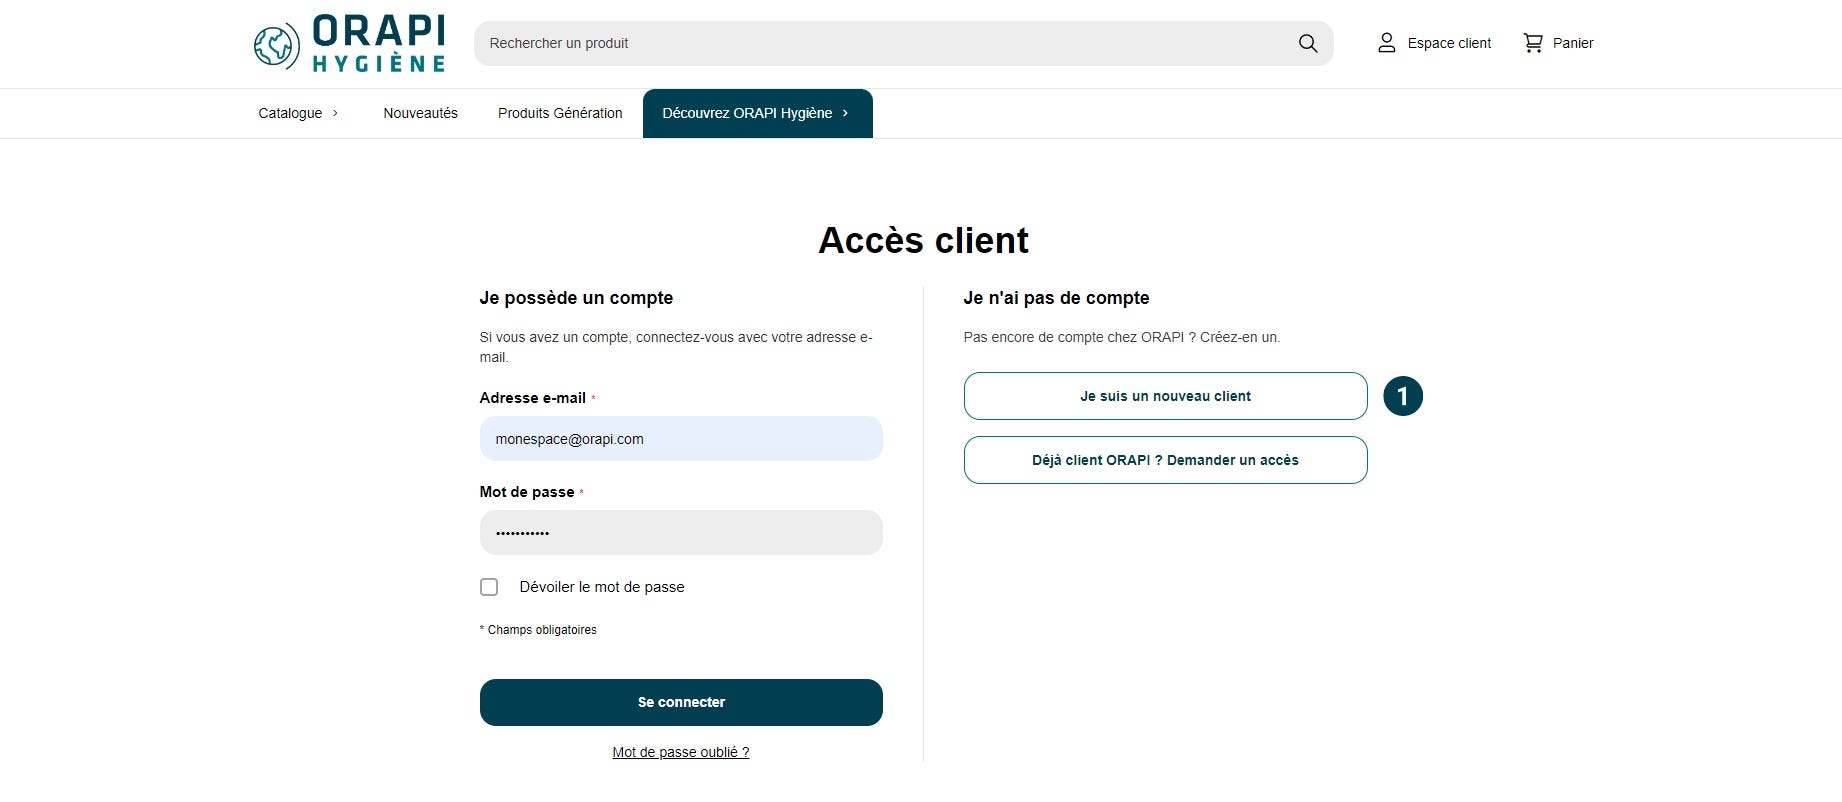This screenshot has width=1842, height=802.
Task: Click the shopping cart icon
Action: (x=1532, y=43)
